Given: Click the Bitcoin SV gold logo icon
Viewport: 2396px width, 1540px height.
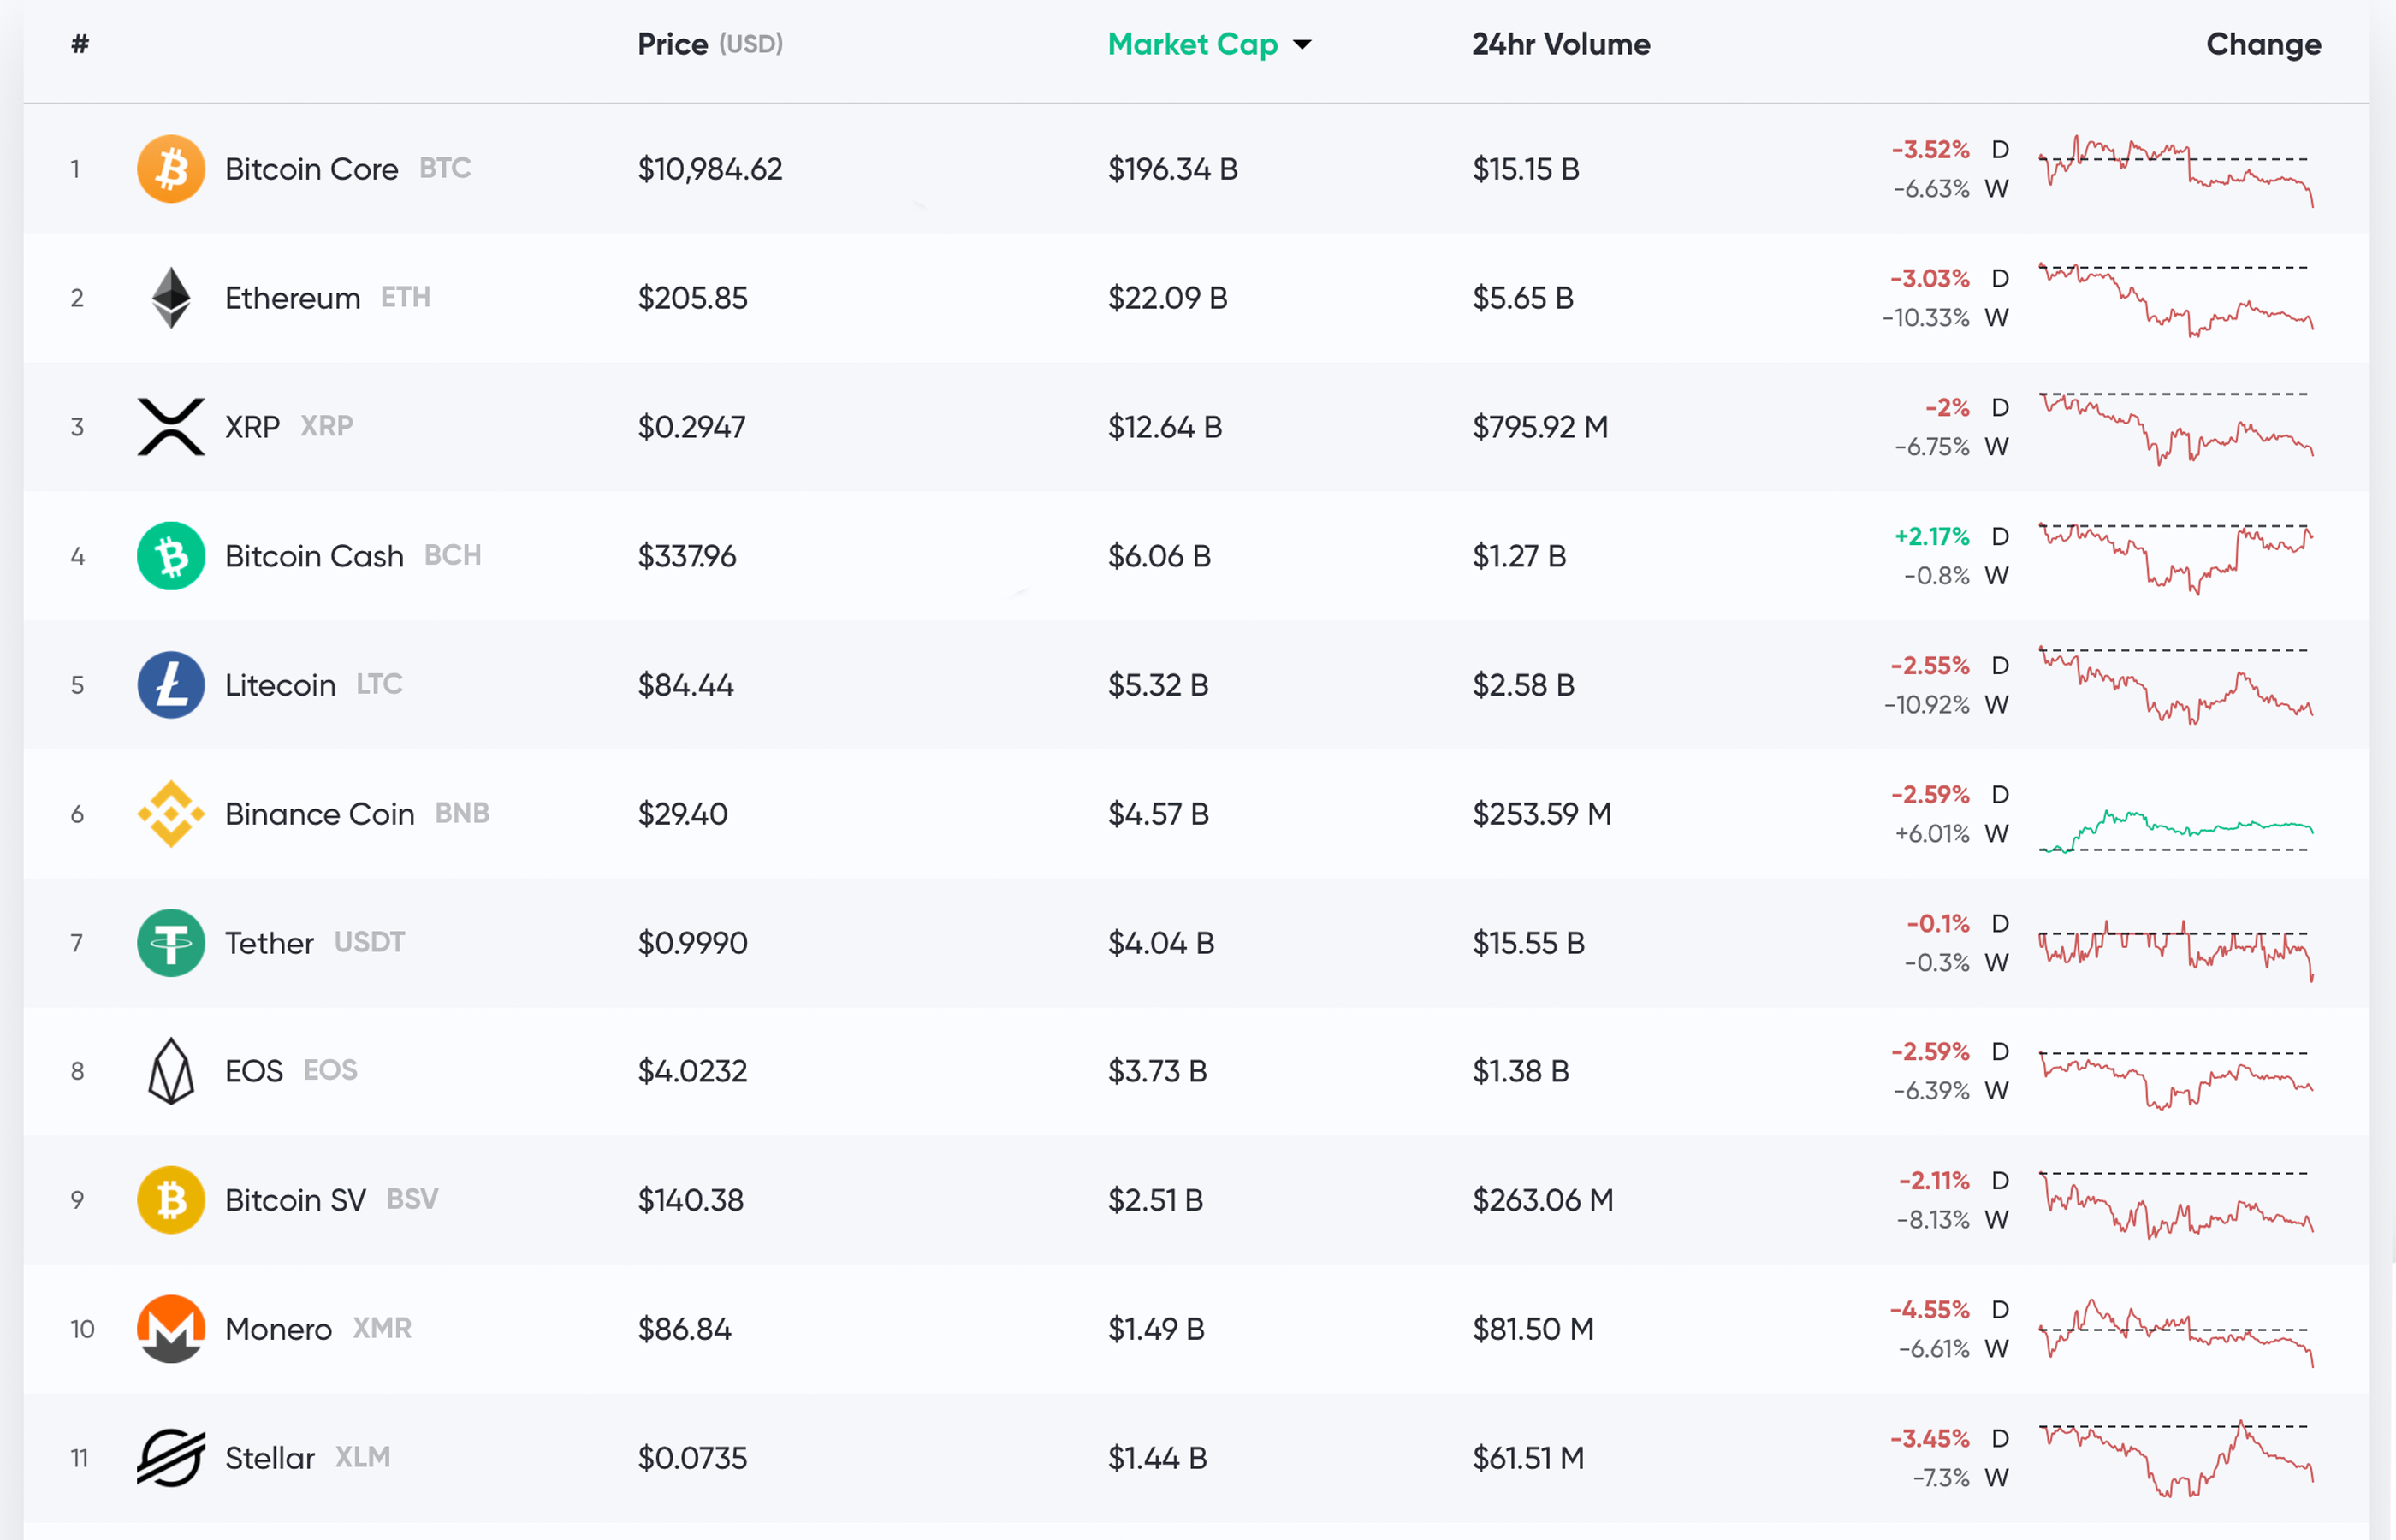Looking at the screenshot, I should (171, 1200).
